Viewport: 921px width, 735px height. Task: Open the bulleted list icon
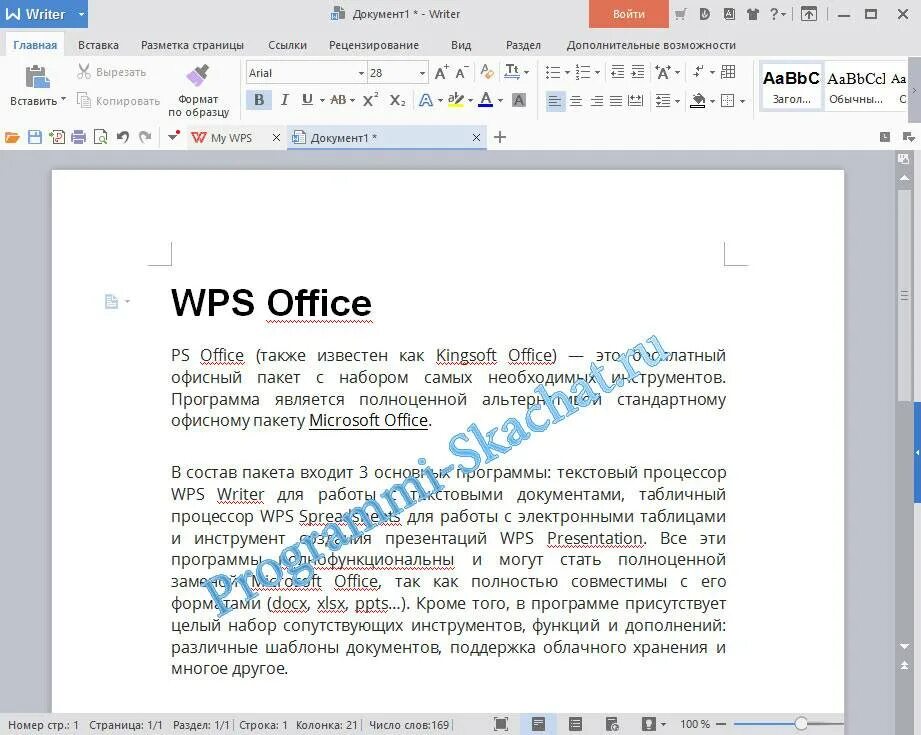click(554, 71)
